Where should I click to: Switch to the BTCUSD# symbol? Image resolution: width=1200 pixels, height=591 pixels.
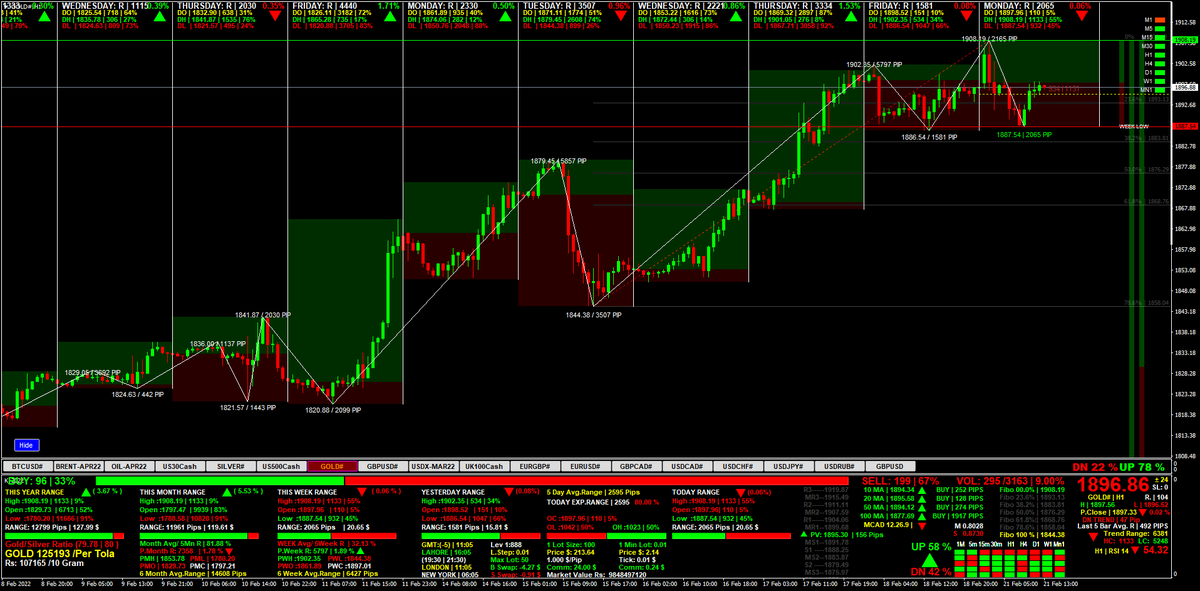coord(26,466)
